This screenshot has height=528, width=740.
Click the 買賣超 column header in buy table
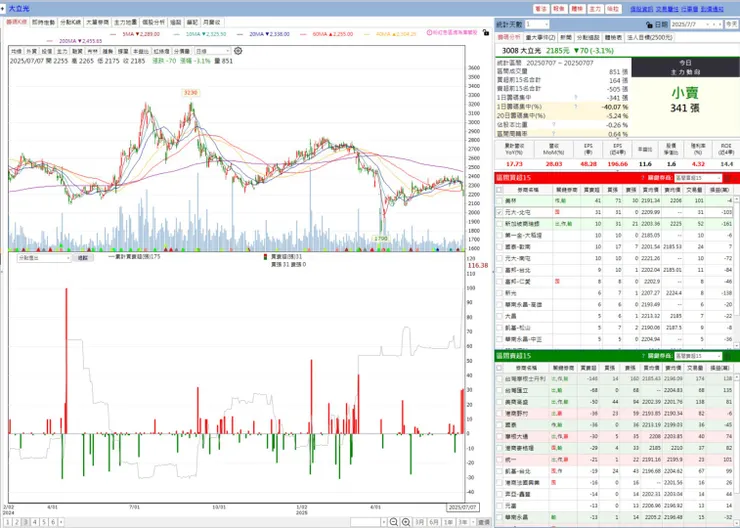pos(591,190)
